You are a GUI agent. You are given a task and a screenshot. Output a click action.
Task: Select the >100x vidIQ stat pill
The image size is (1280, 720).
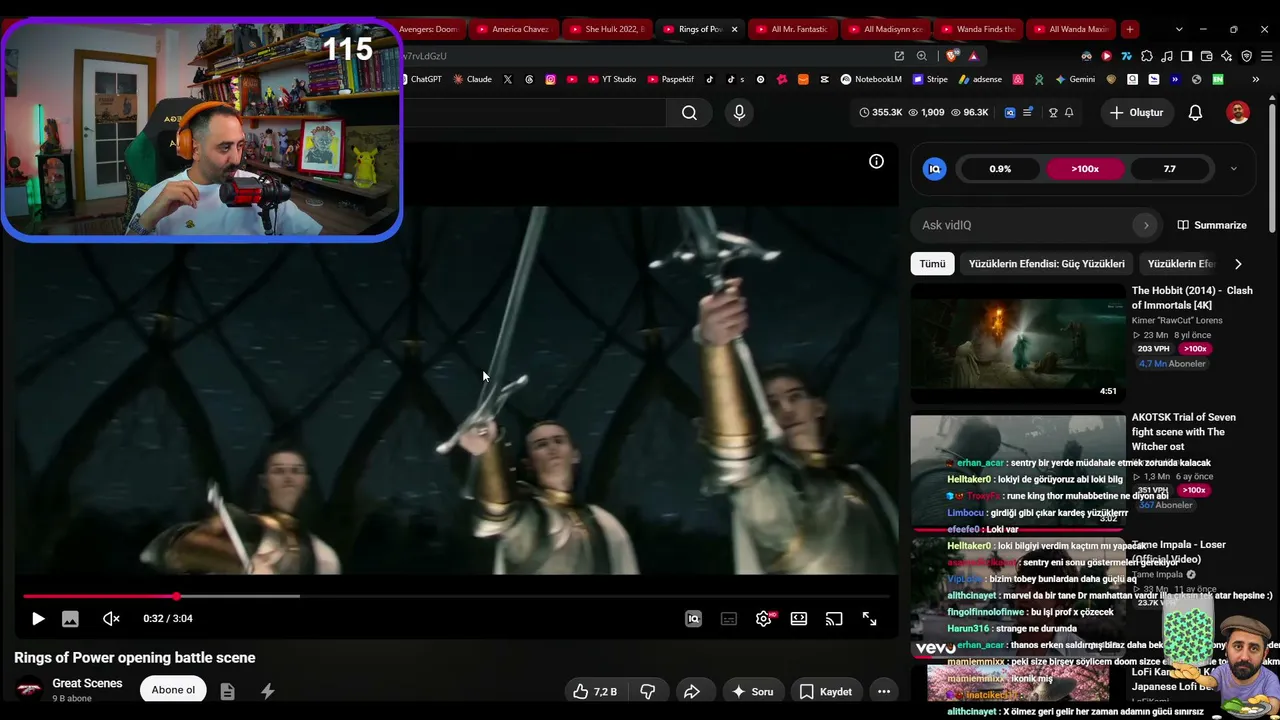tap(1085, 169)
